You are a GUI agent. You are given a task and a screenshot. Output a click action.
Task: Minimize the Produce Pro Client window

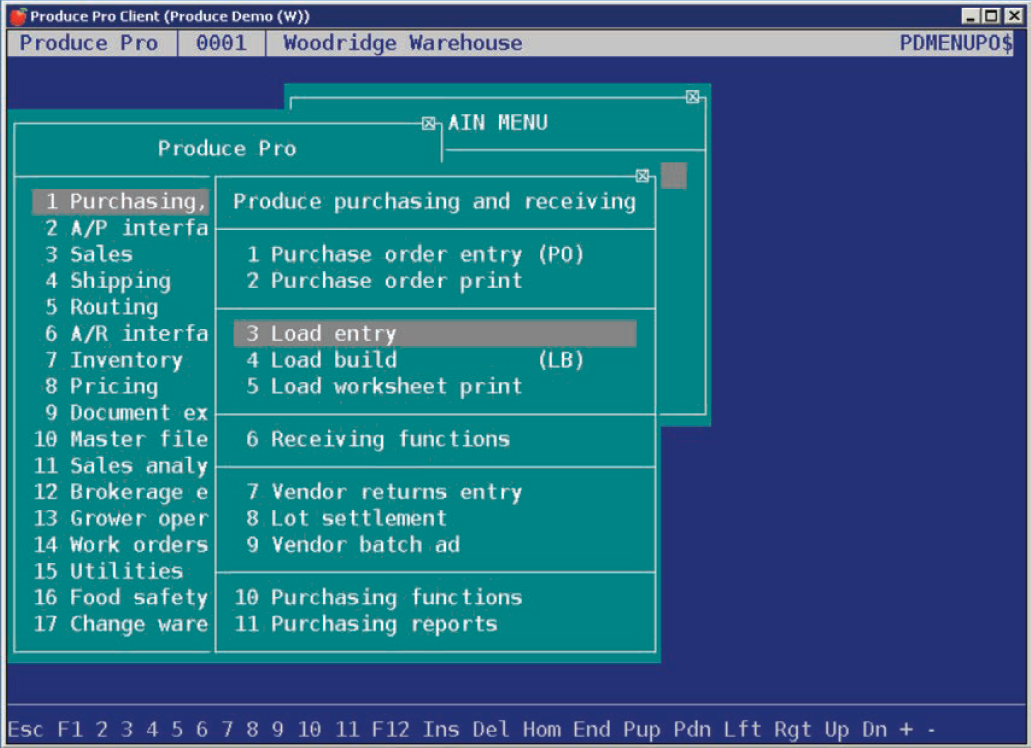(970, 16)
